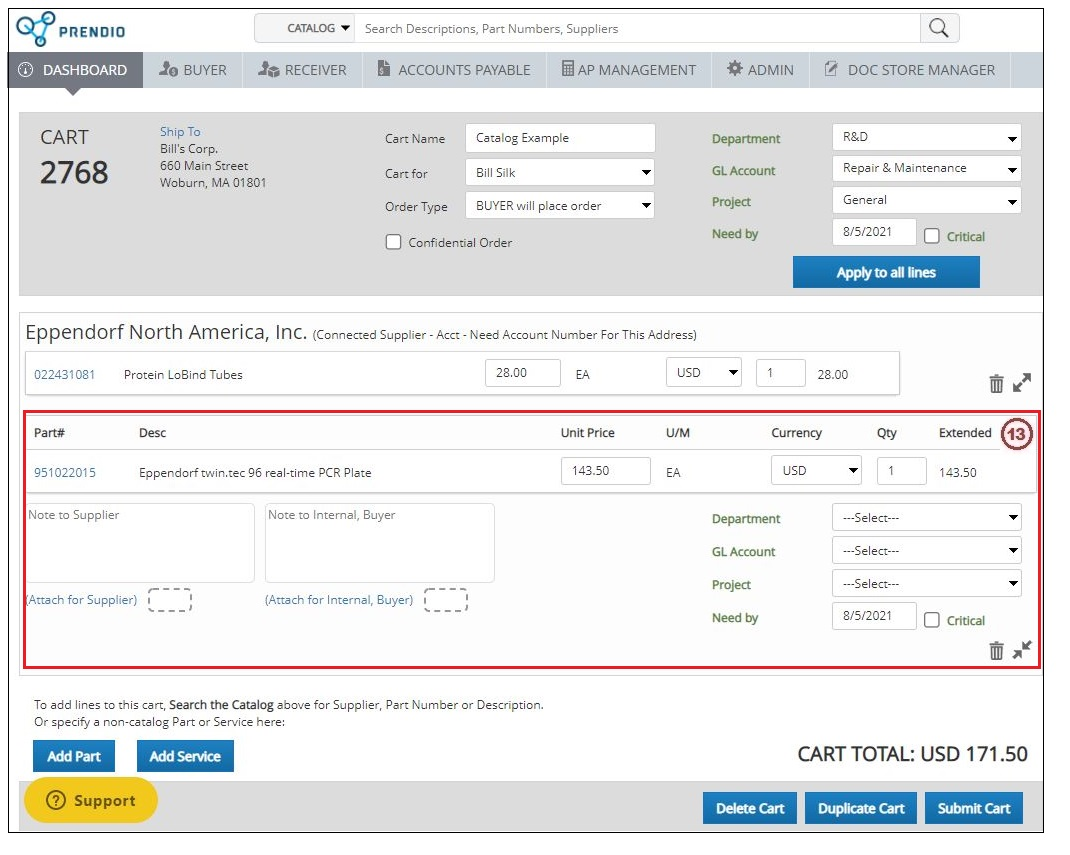This screenshot has width=1070, height=855.
Task: Click the search magnifying glass icon
Action: point(938,27)
